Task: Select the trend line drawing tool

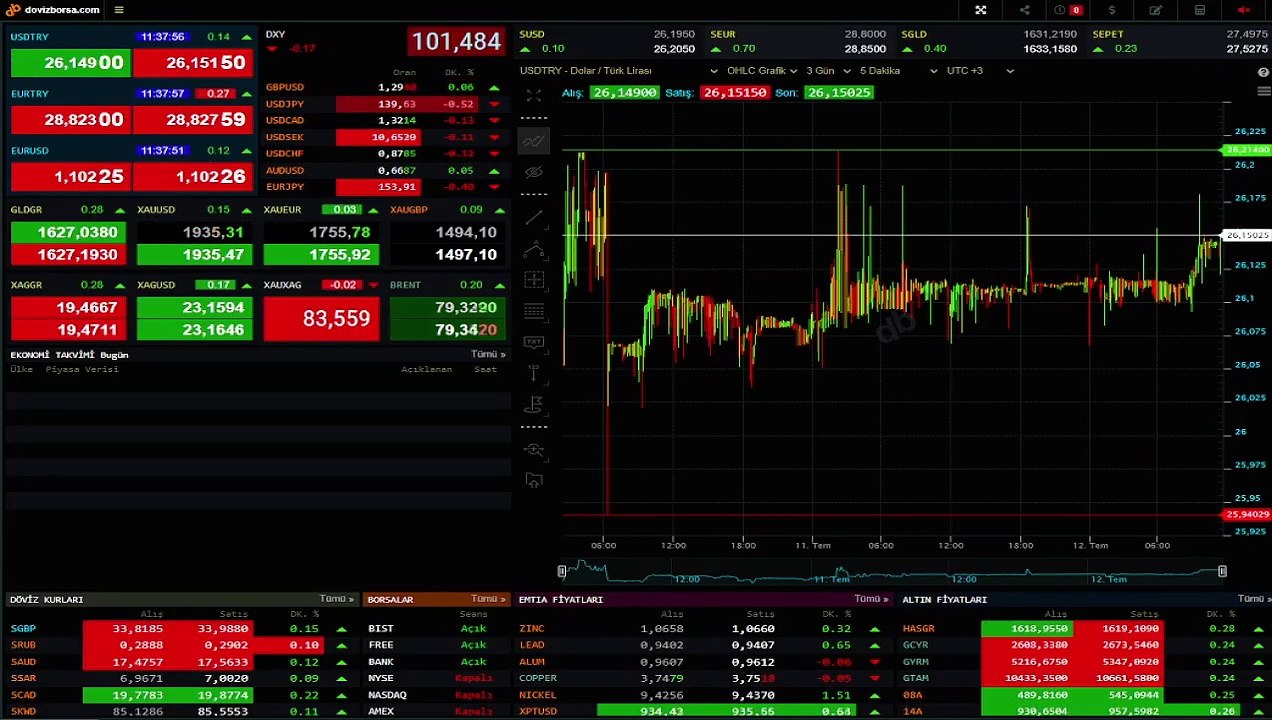Action: (534, 218)
